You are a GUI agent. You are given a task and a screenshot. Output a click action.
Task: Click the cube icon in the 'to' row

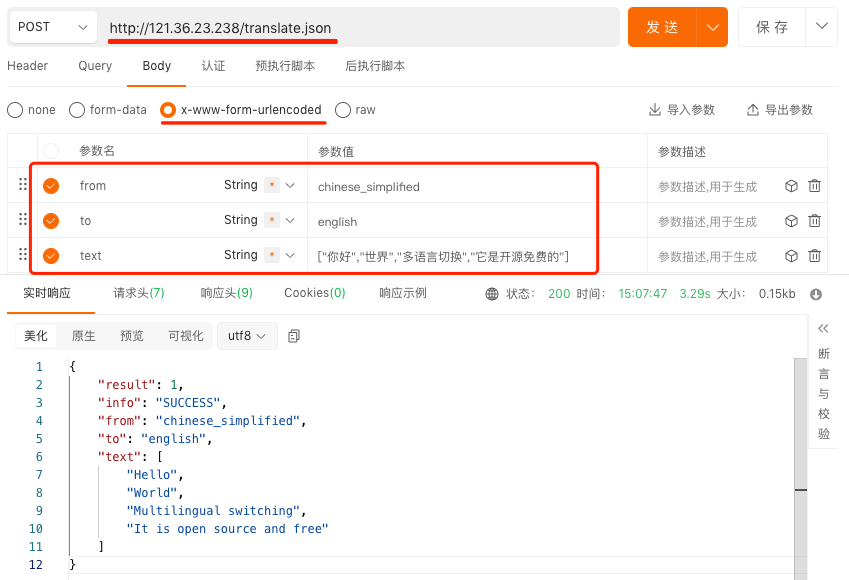791,221
